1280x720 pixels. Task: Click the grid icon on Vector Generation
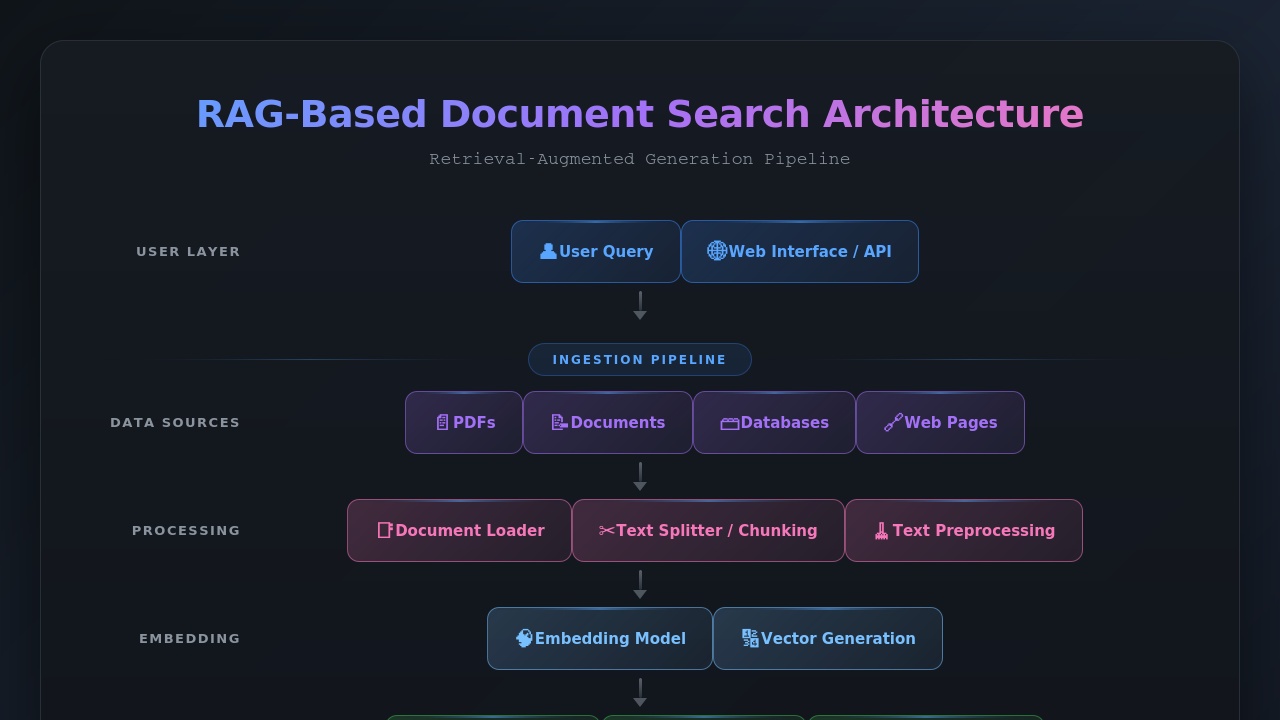coord(749,638)
